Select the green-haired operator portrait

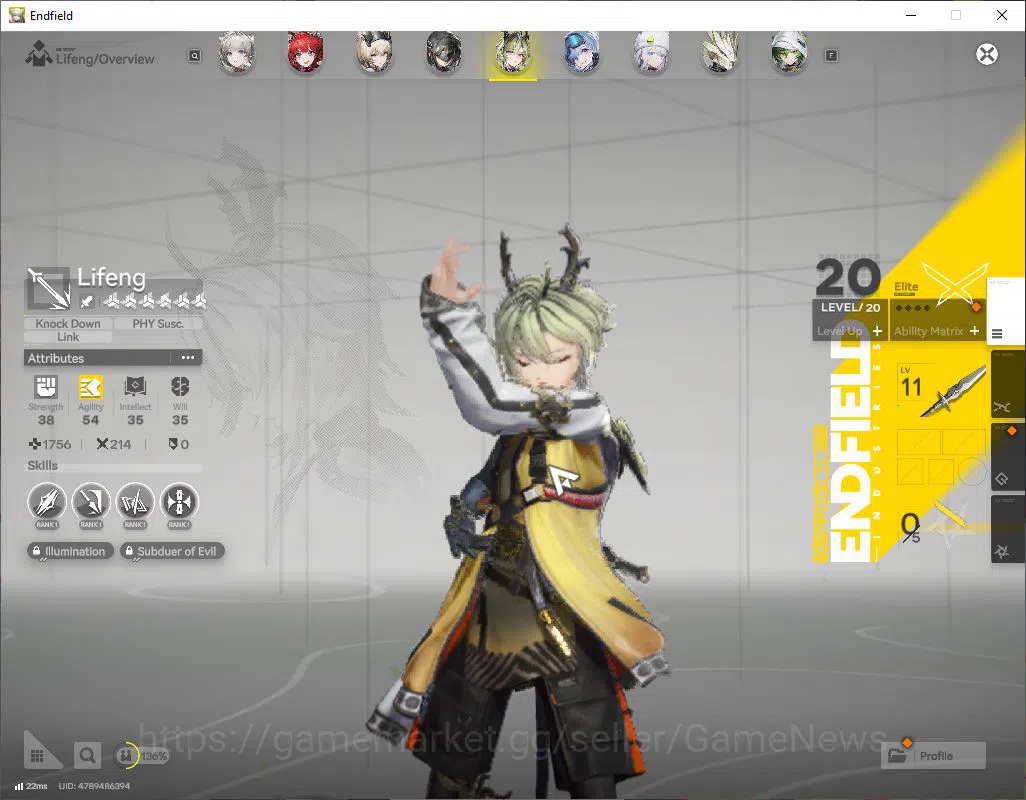pyautogui.click(x=789, y=54)
